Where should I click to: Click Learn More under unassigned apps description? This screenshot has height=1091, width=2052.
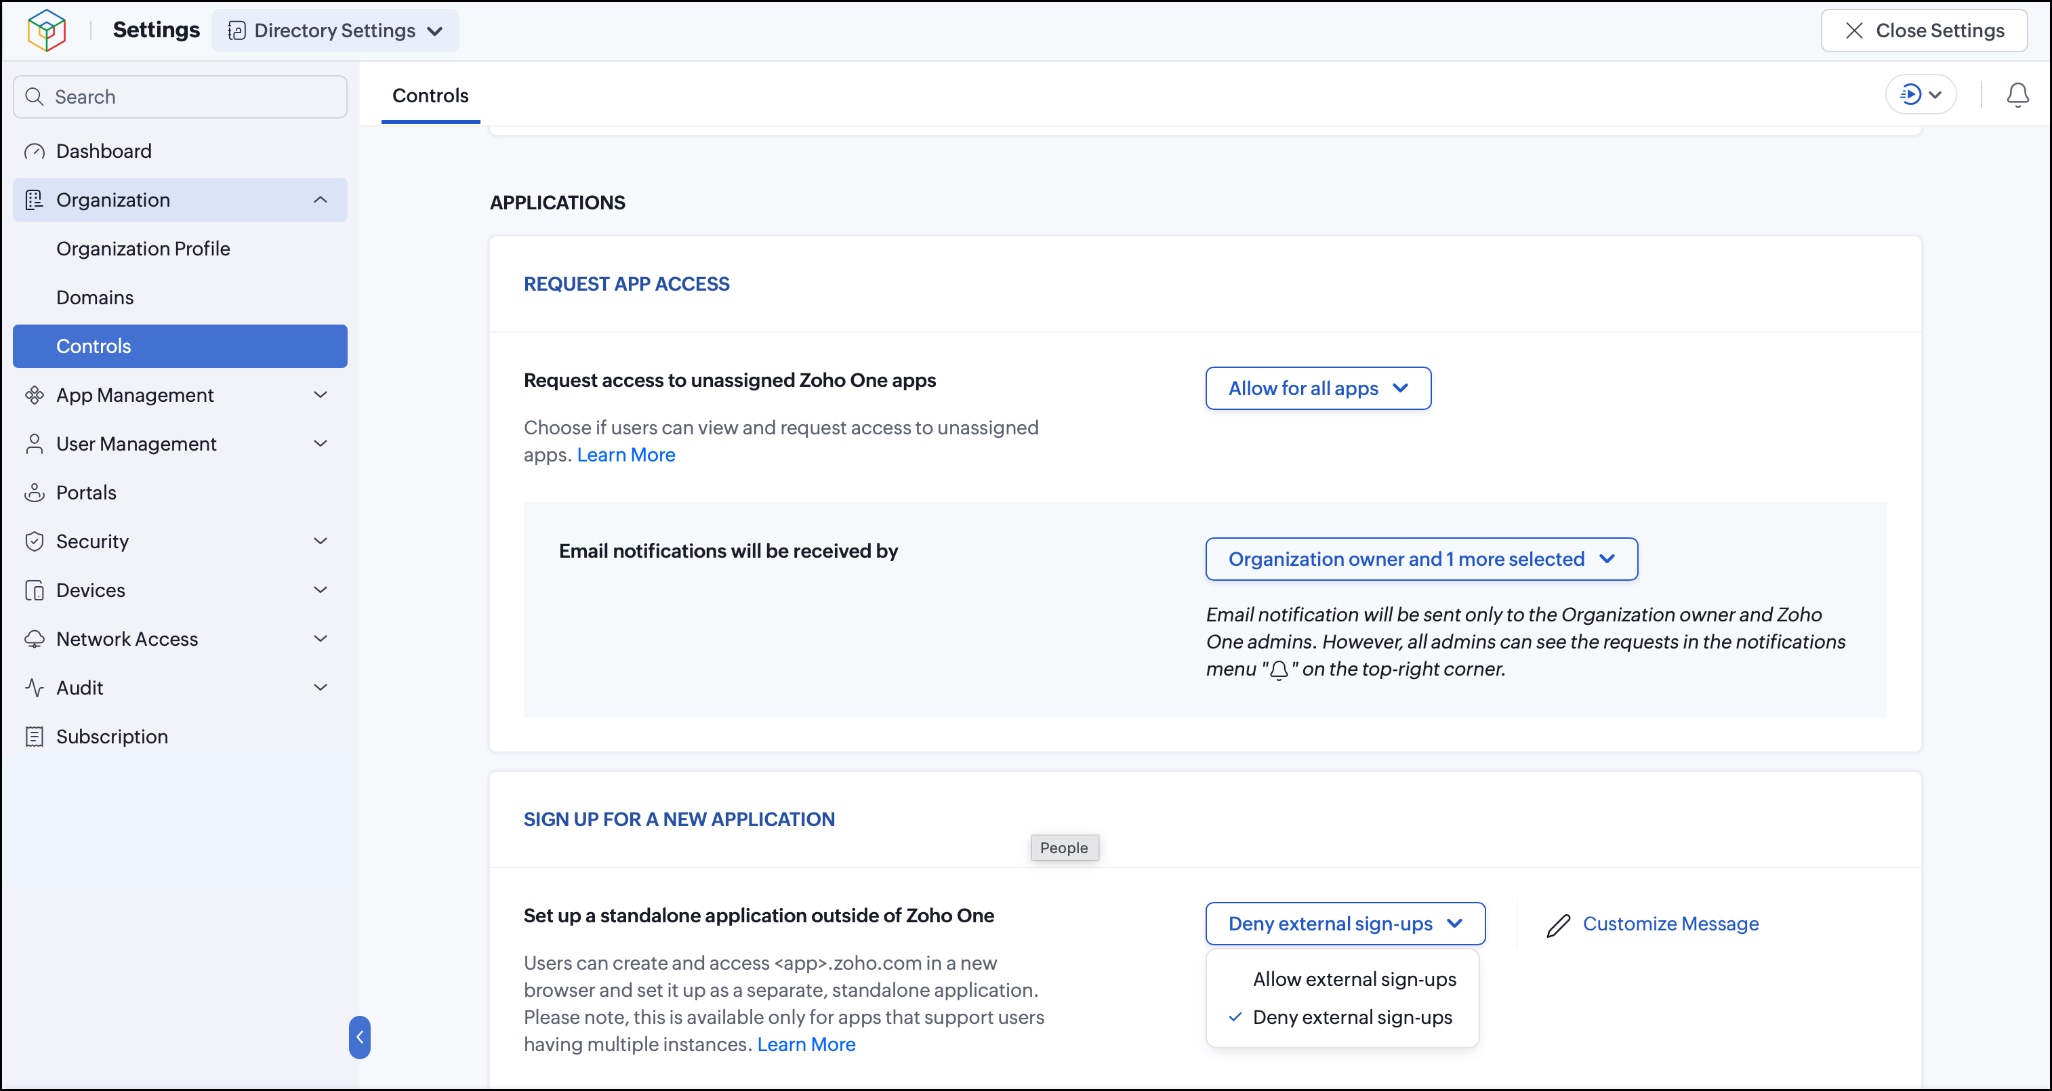pyautogui.click(x=626, y=455)
